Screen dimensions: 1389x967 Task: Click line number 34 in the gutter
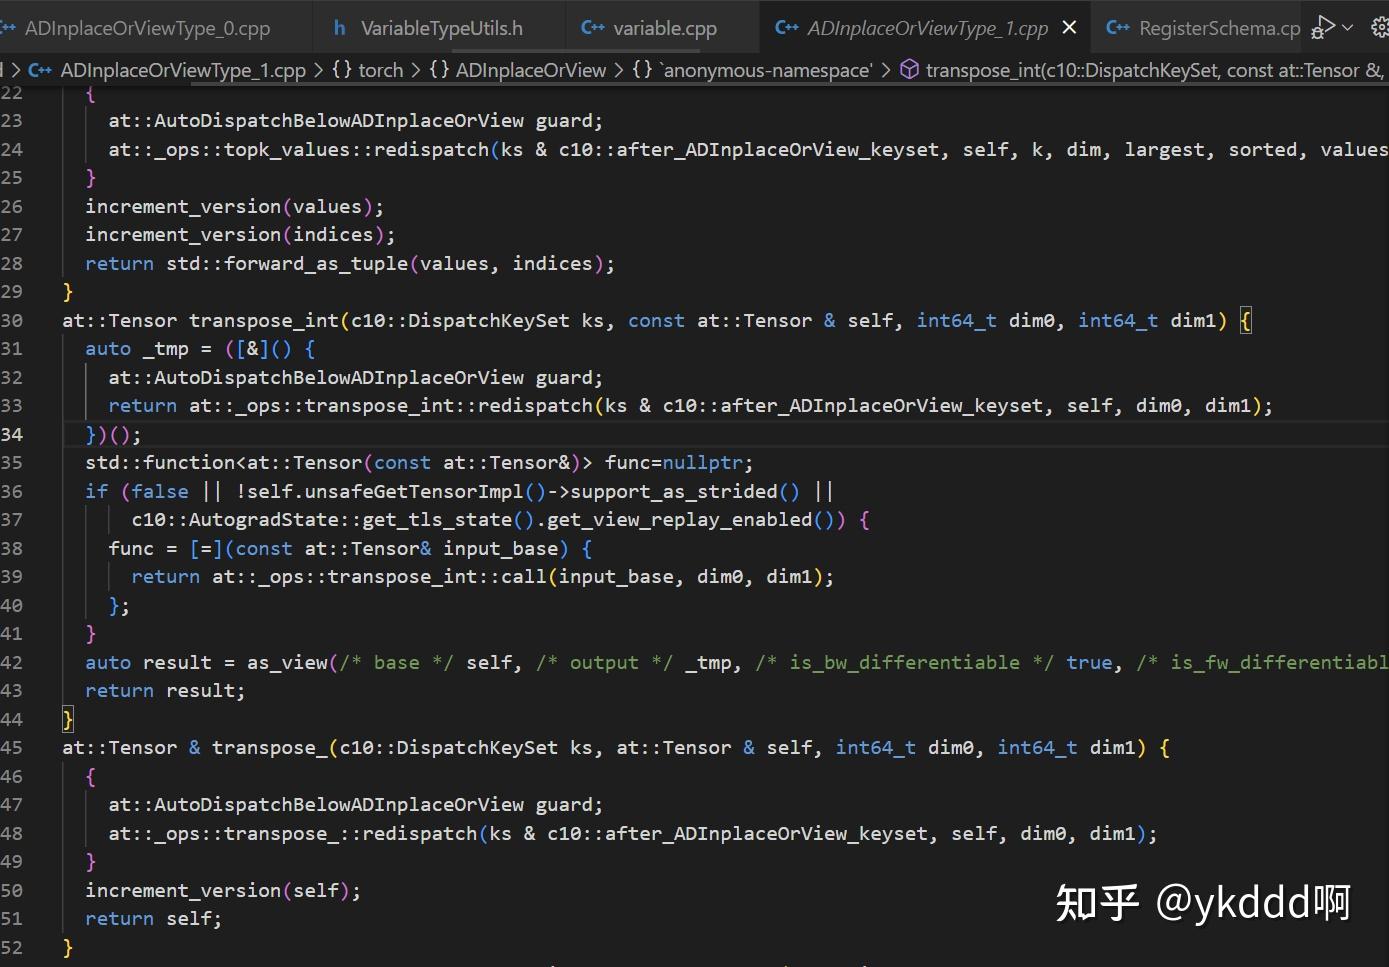coord(12,434)
